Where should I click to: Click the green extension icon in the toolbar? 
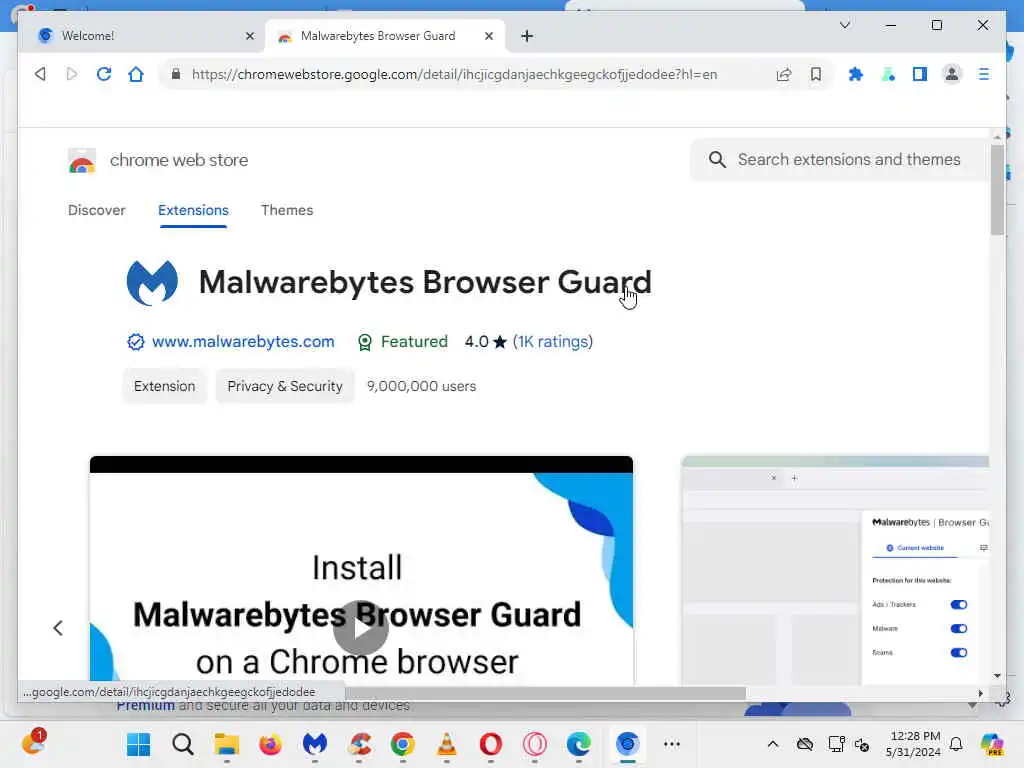pos(888,74)
